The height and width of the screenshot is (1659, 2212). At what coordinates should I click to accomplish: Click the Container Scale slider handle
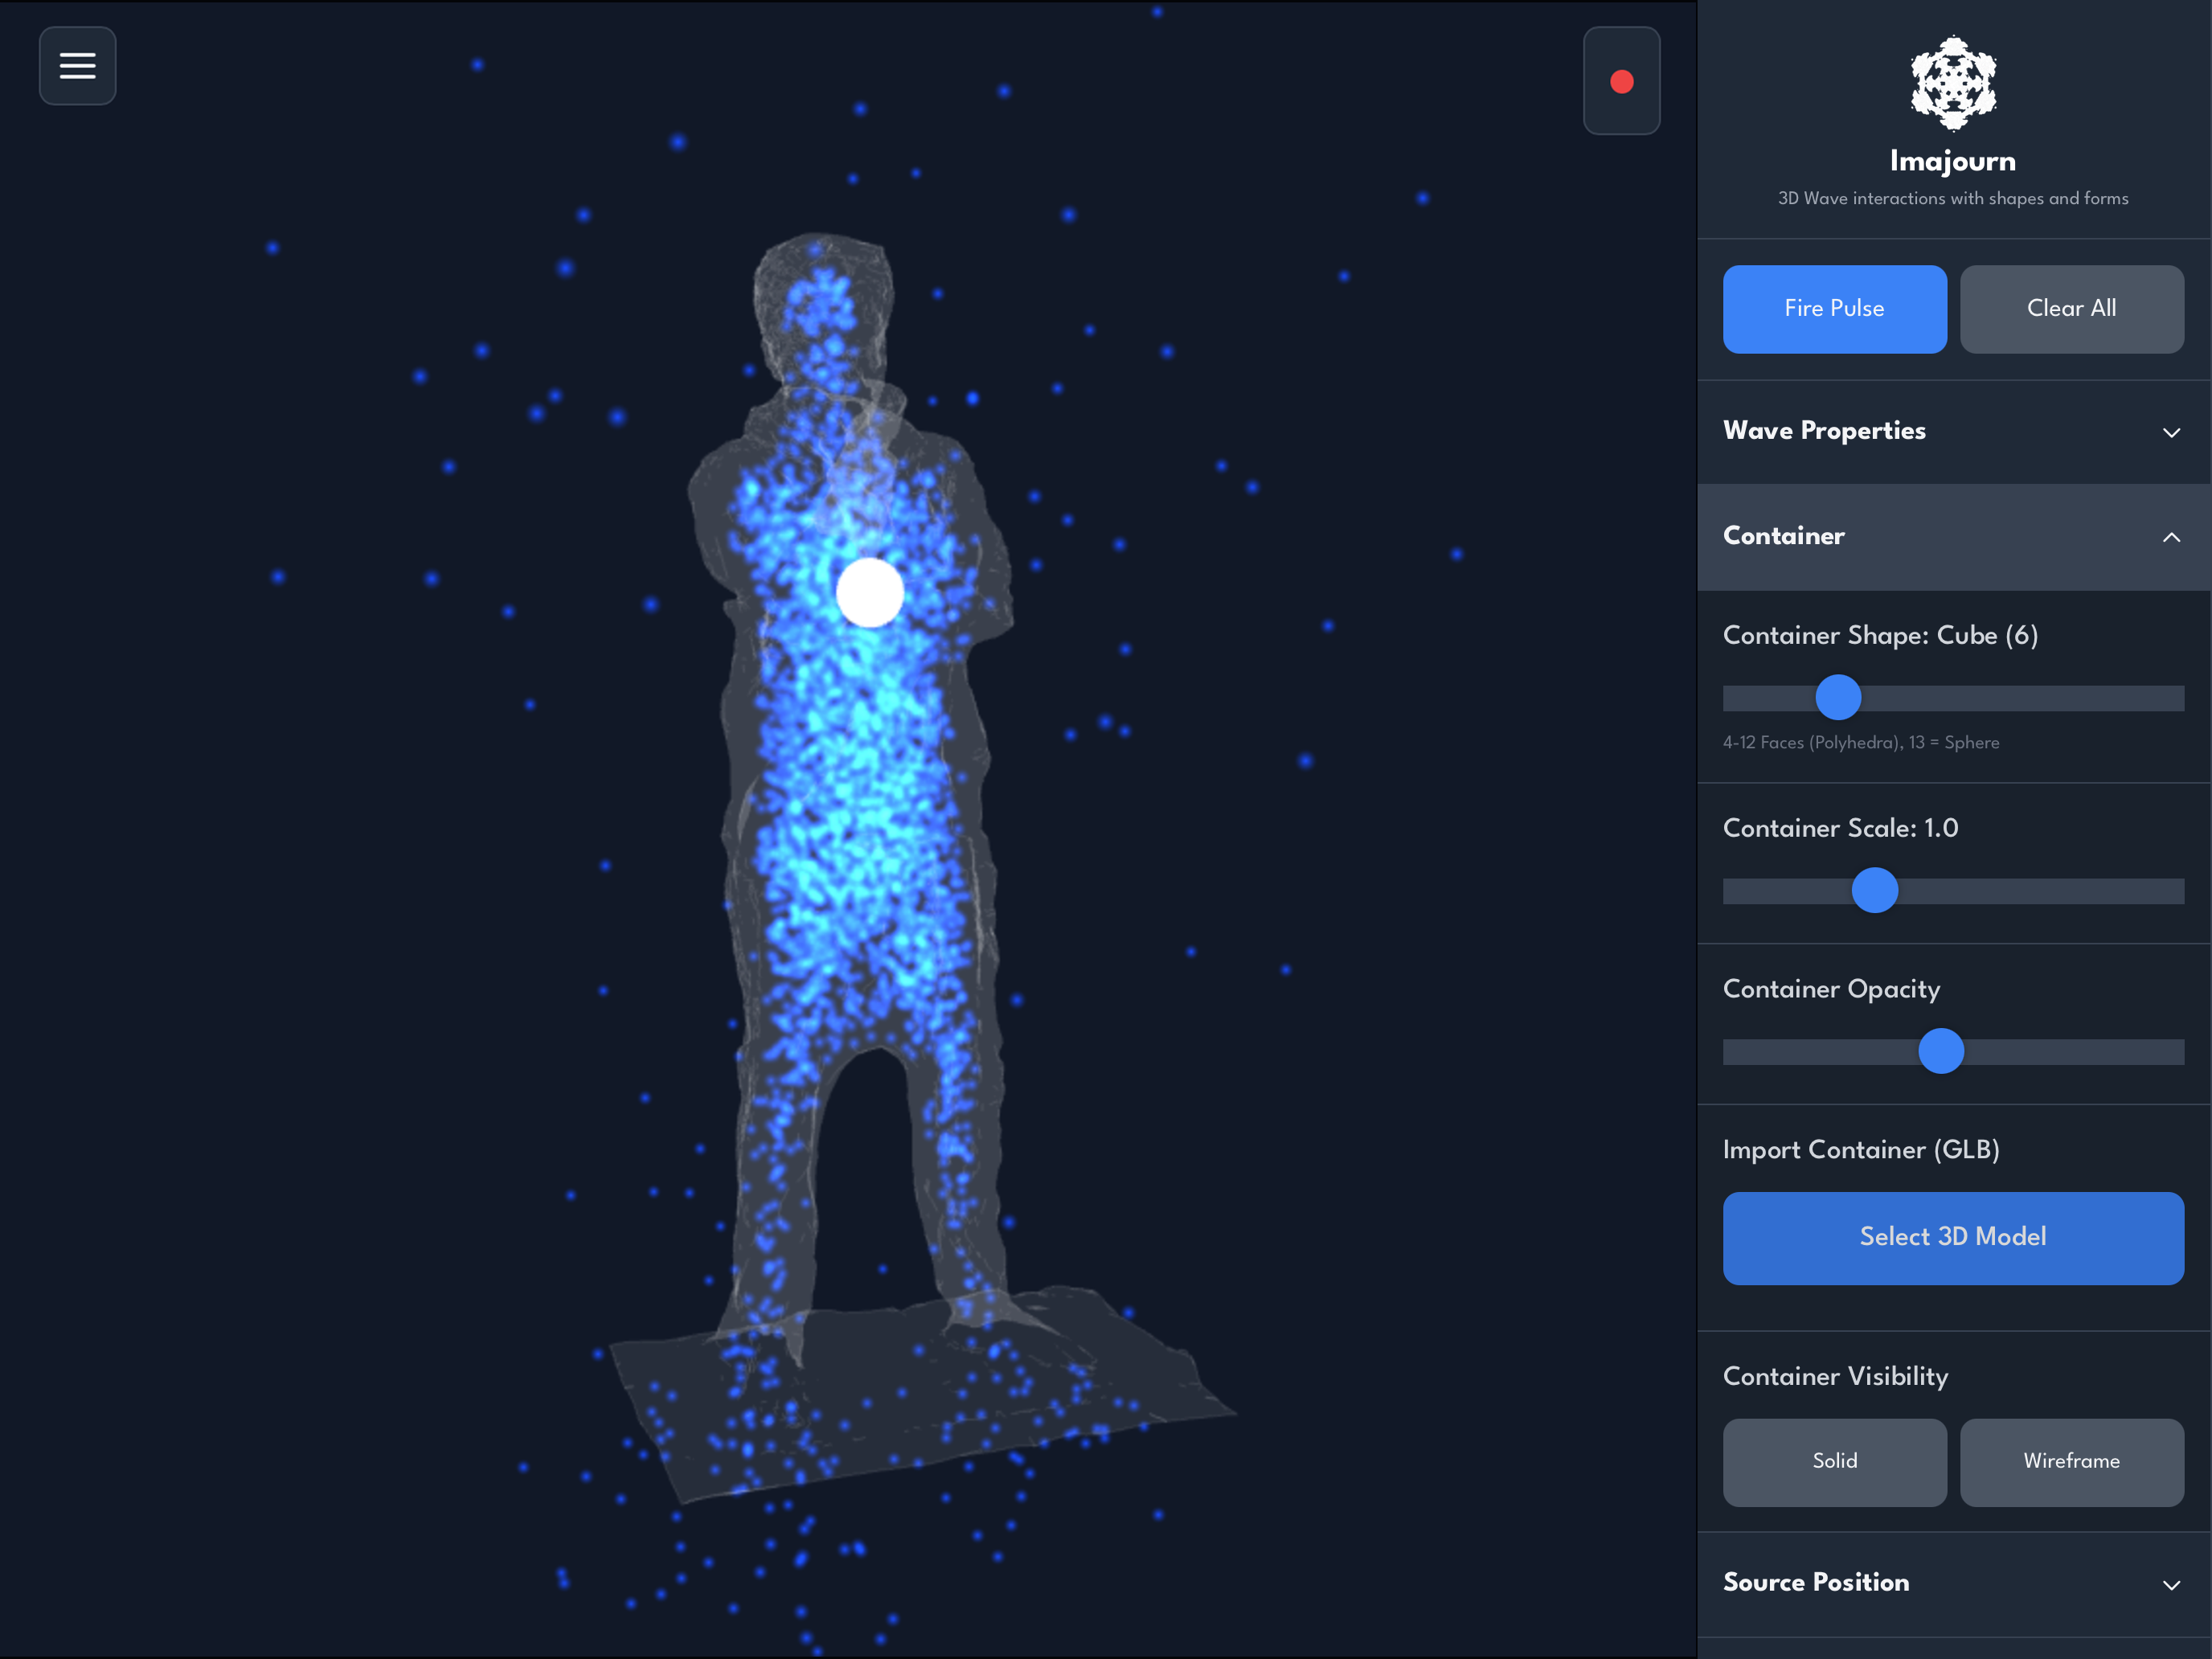click(x=1874, y=890)
